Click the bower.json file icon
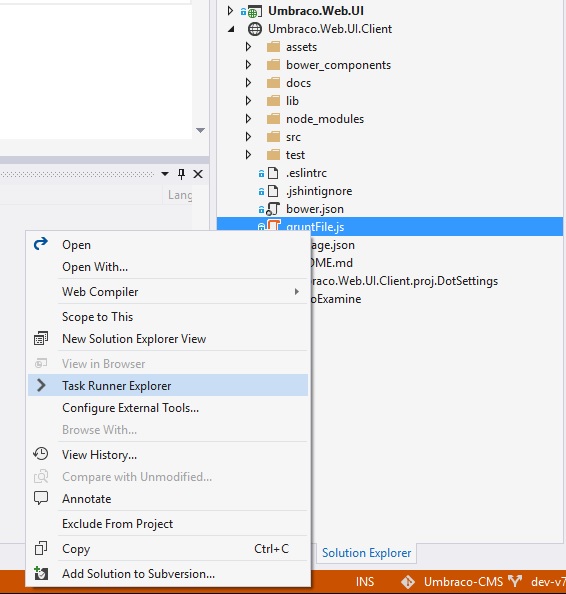The height and width of the screenshot is (594, 566). [x=273, y=209]
